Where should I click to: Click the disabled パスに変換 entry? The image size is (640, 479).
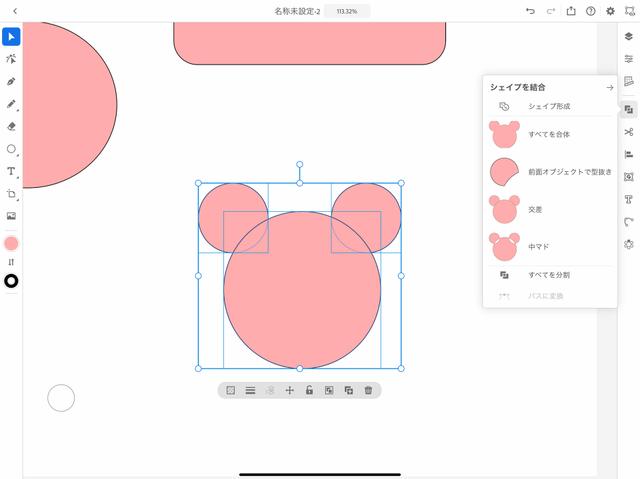coord(550,296)
